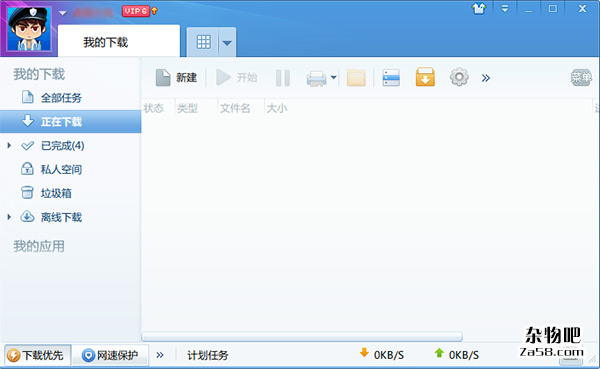600x369 pixels.
Task: Select 离线下载 in sidebar
Action: pos(61,217)
